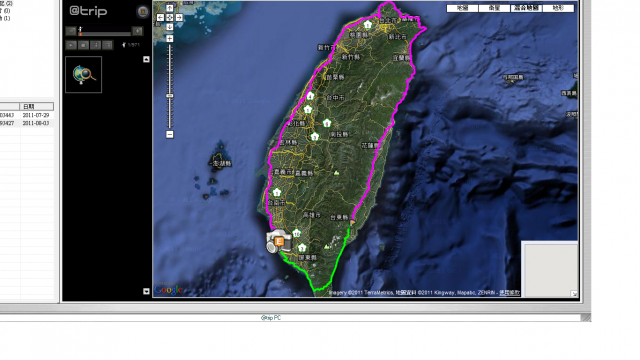Select the 混合地圖 hybrid map type
Viewport: 640px width, 360px height.
526,8
